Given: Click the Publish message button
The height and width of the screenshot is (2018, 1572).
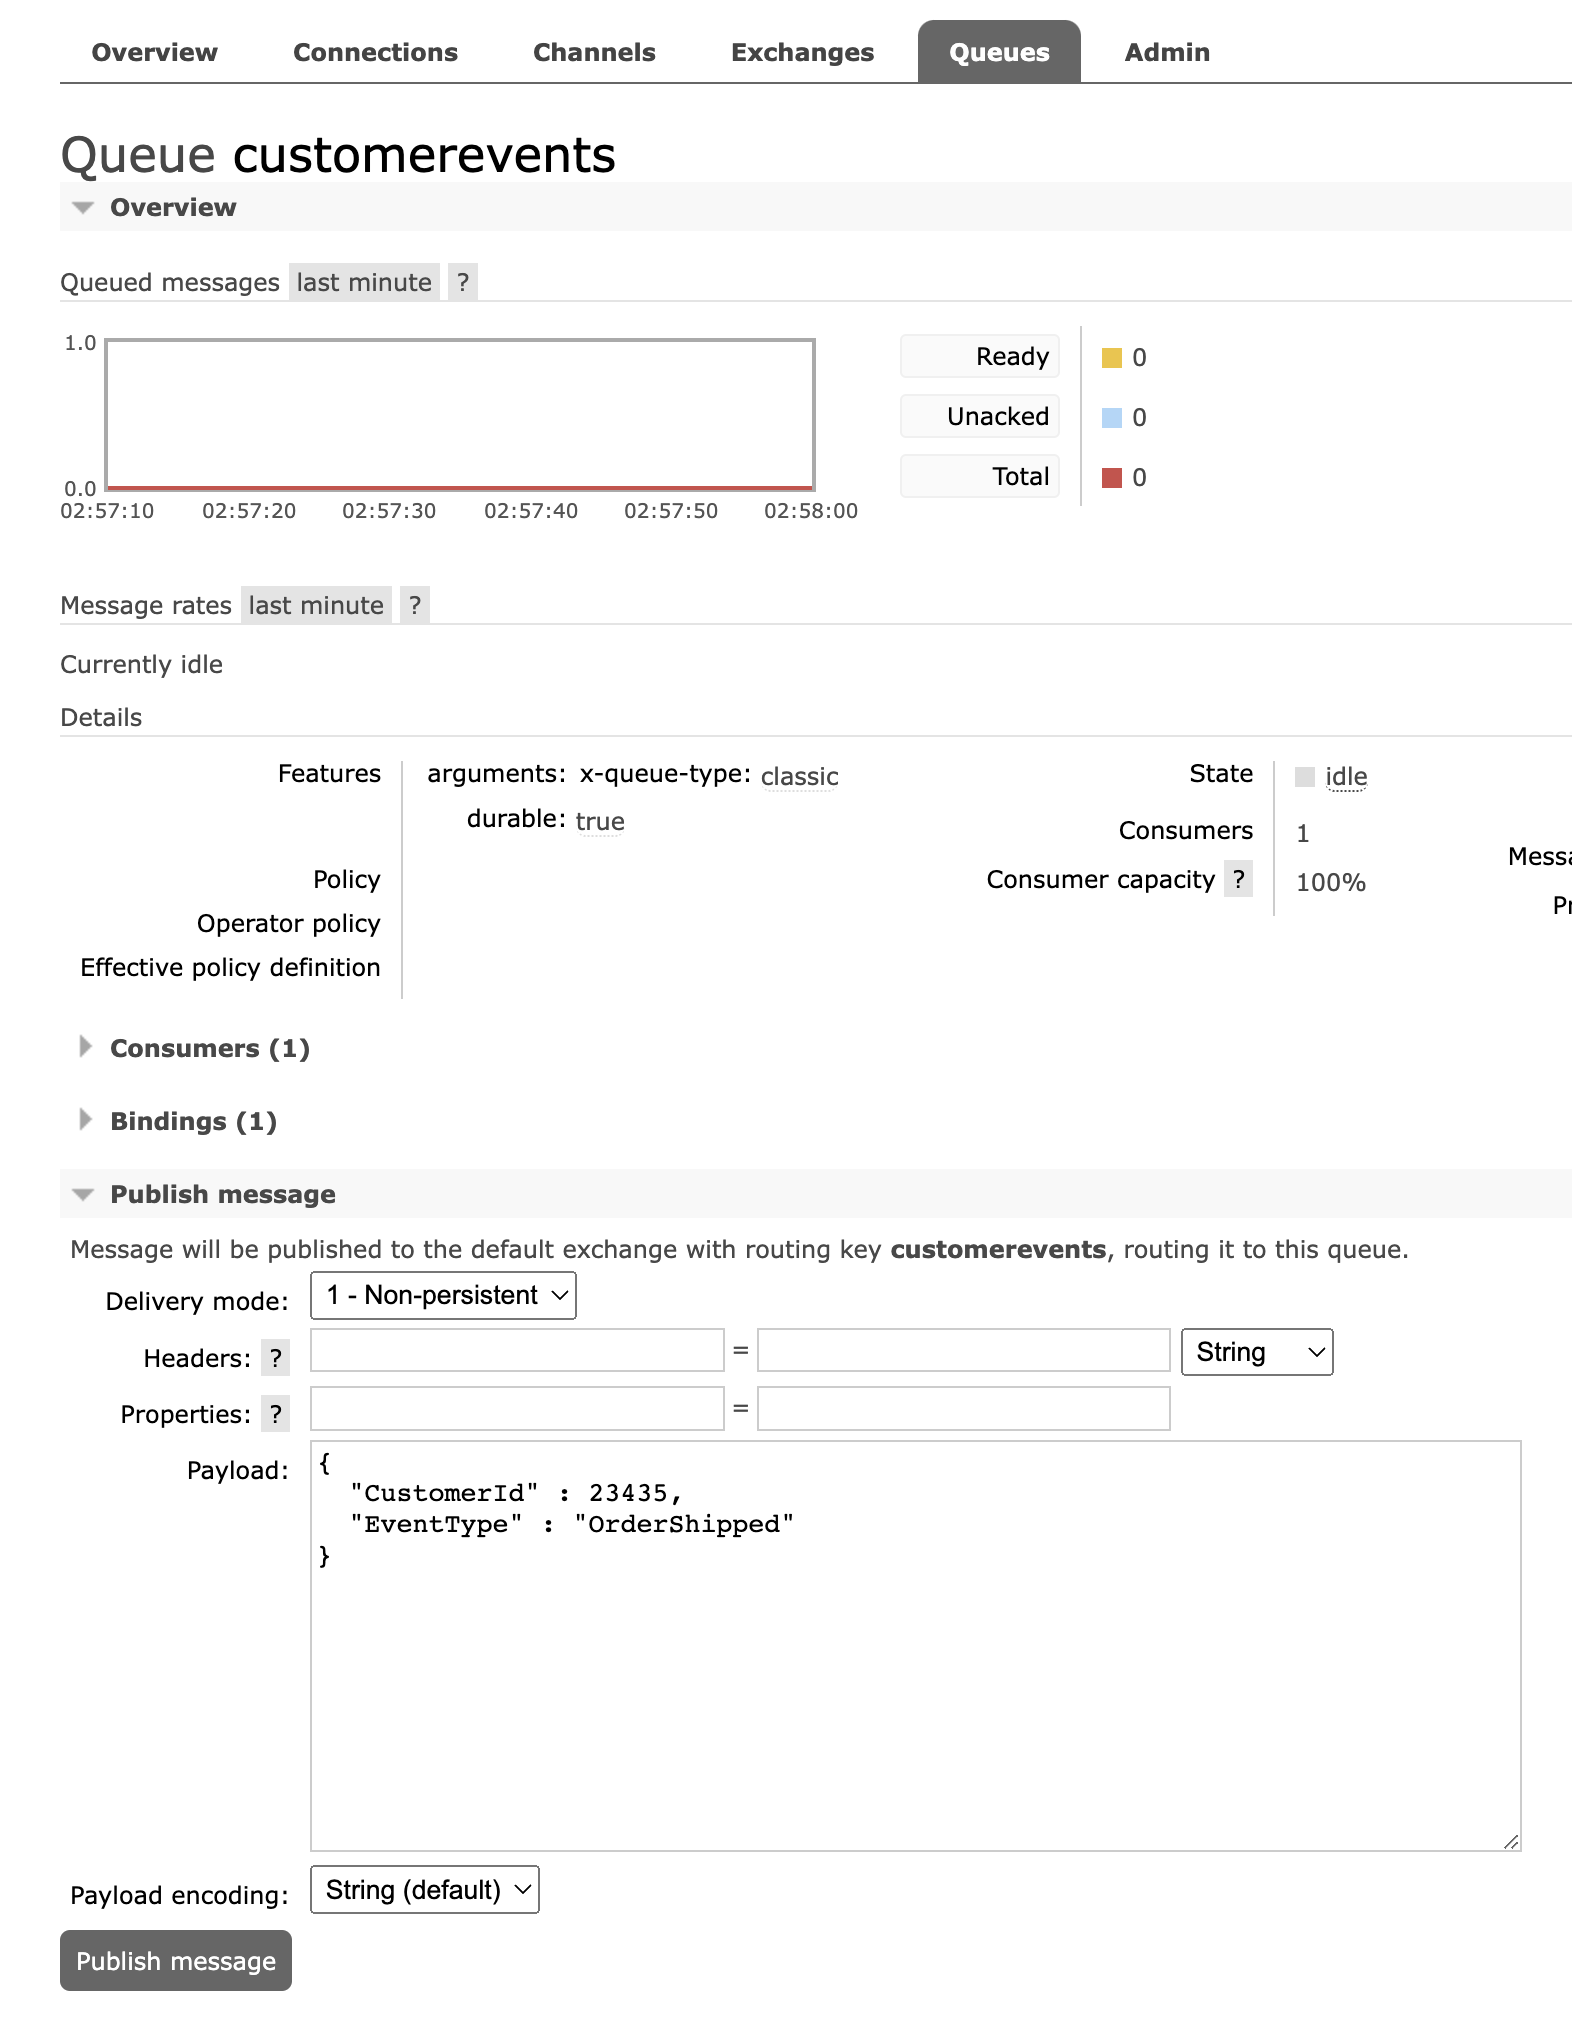Looking at the screenshot, I should coord(176,1960).
